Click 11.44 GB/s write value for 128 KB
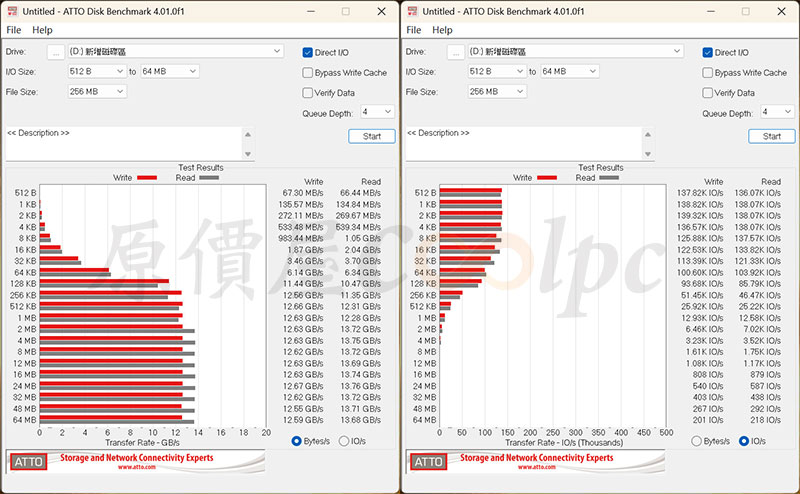 click(x=303, y=284)
